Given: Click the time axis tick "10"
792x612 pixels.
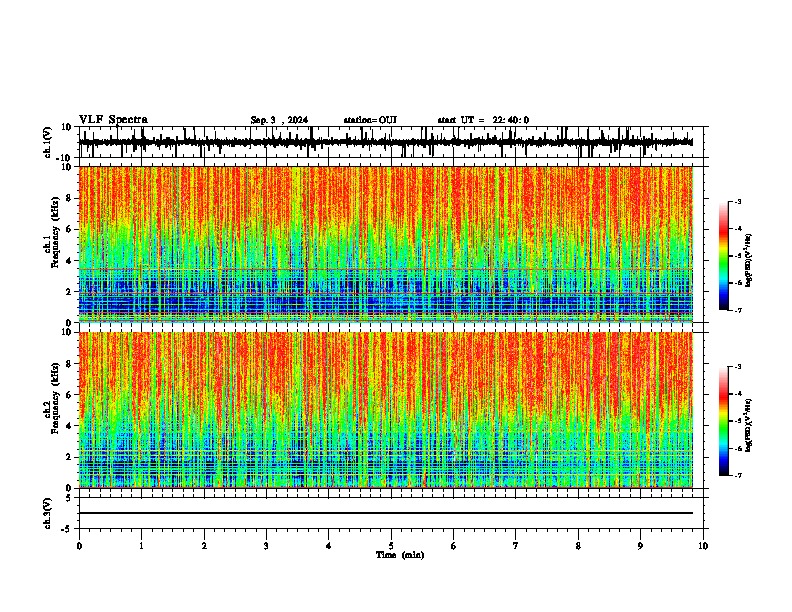Looking at the screenshot, I should tap(703, 546).
